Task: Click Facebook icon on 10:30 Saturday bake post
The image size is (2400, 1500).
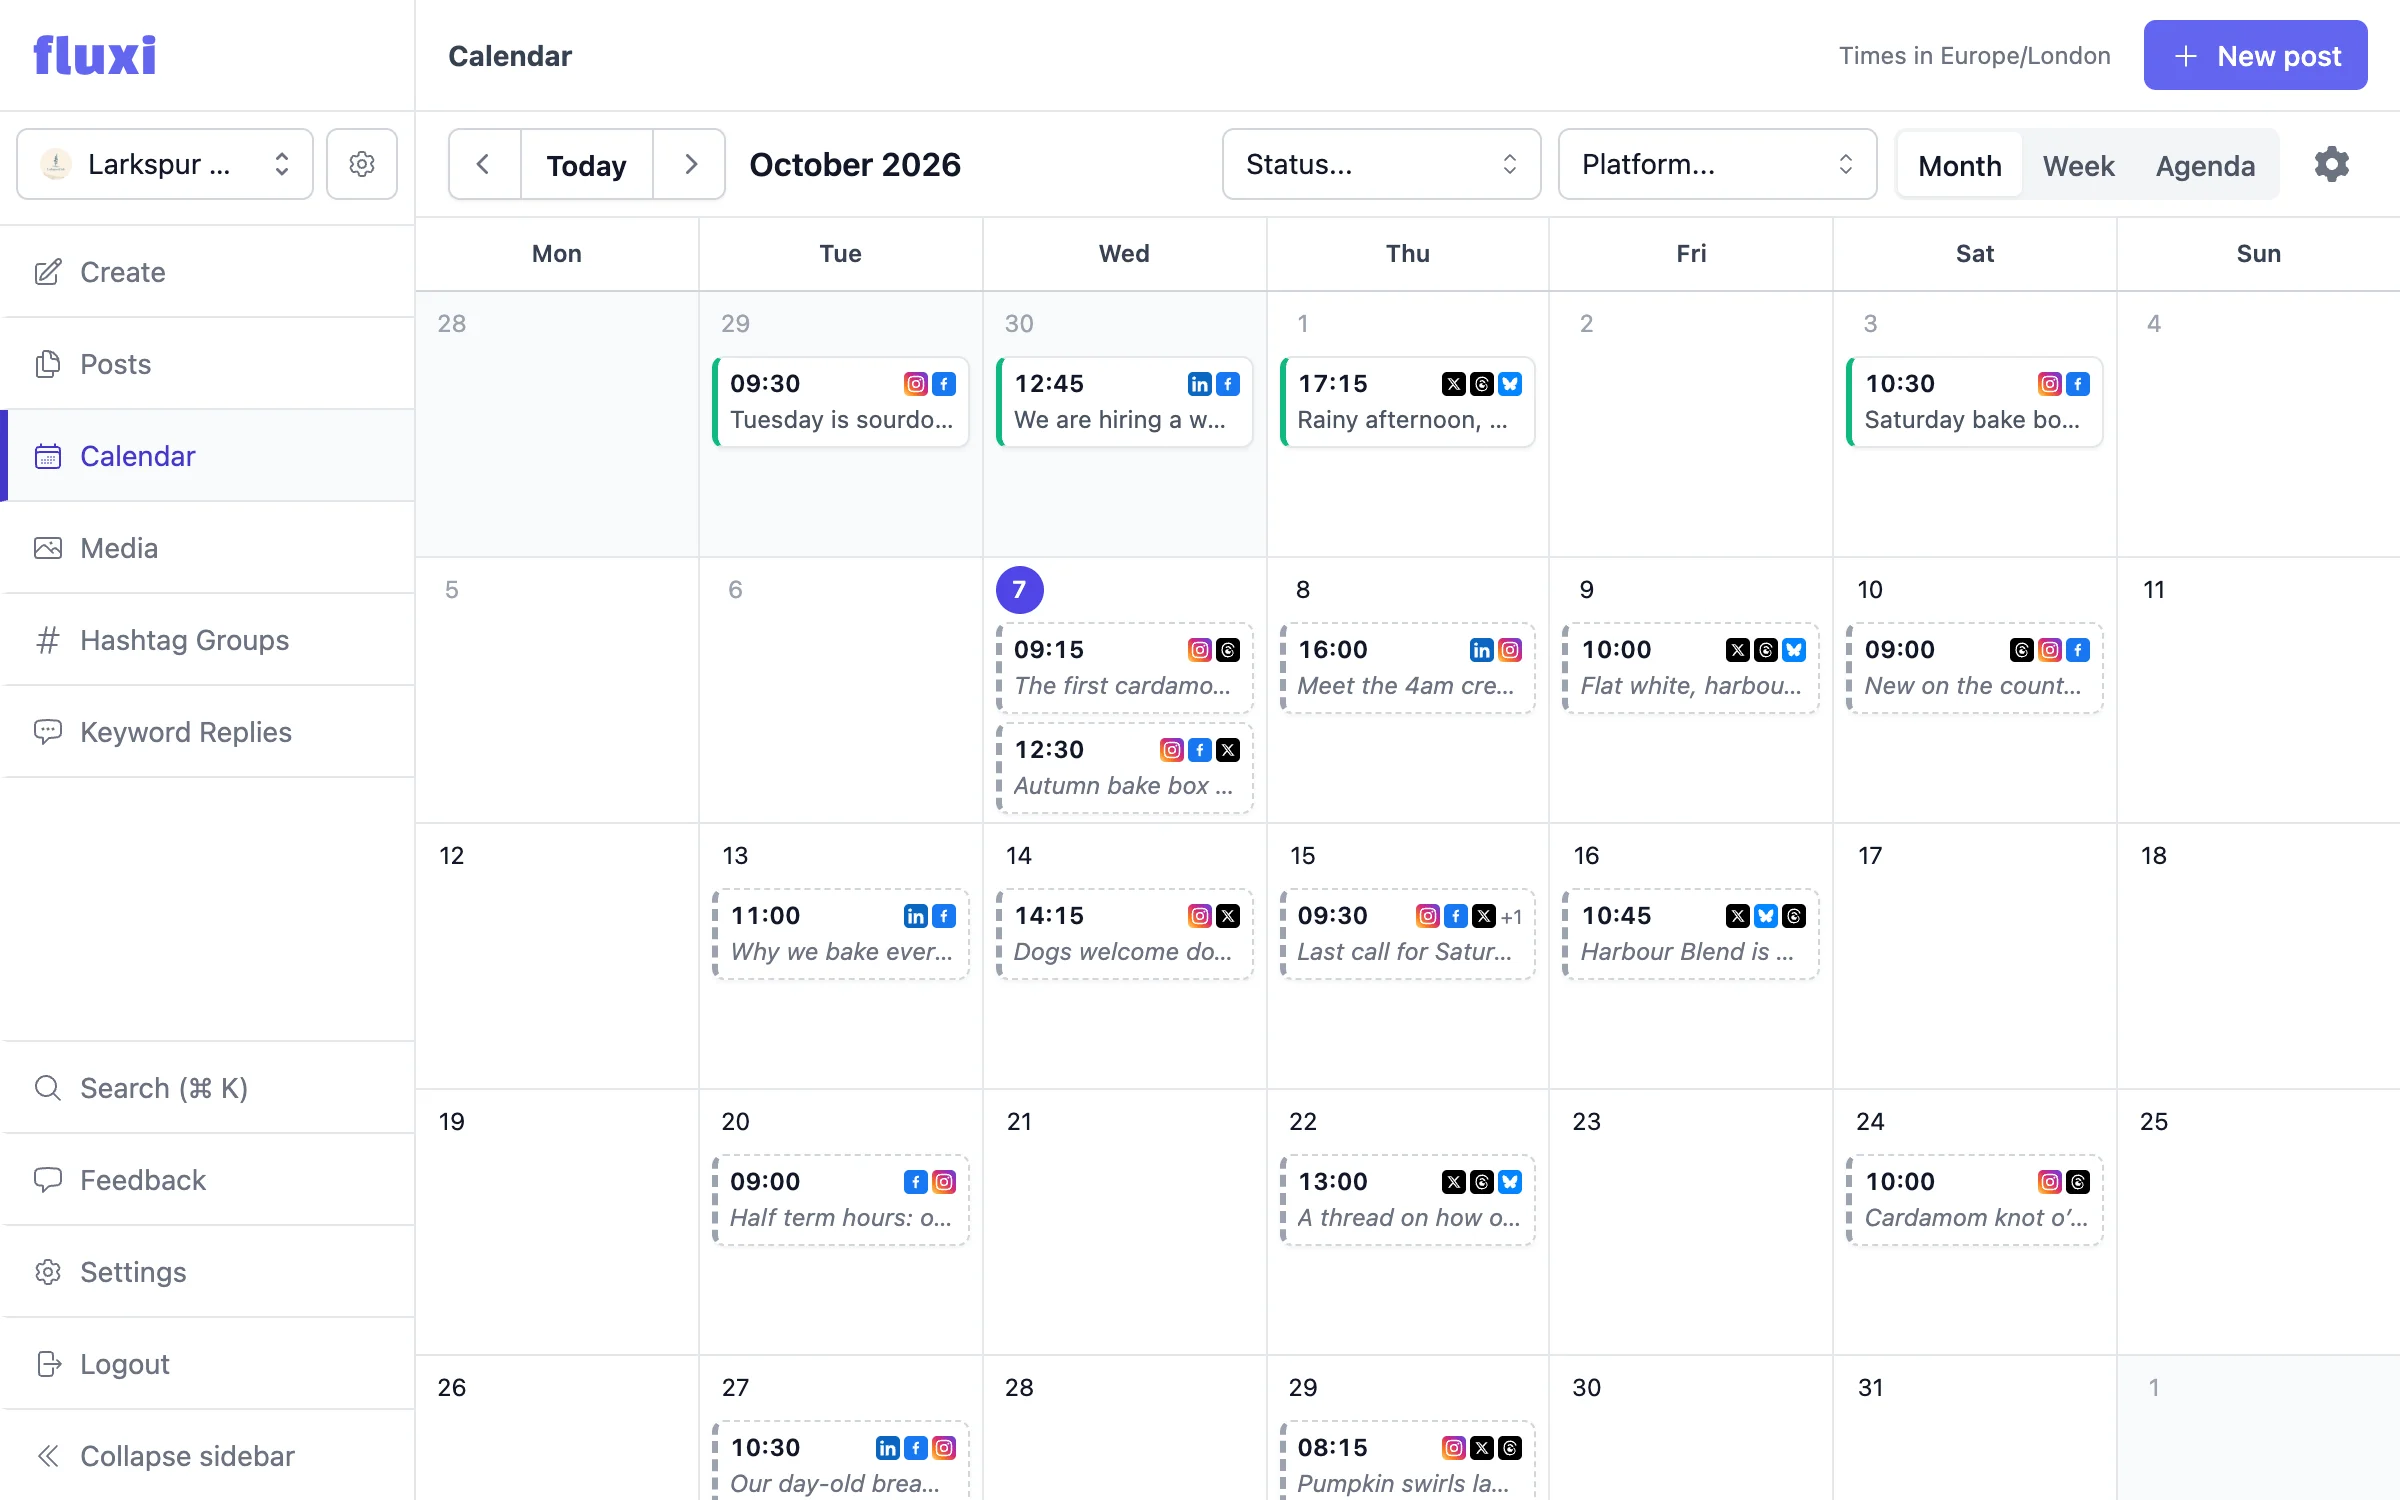Action: click(2078, 384)
